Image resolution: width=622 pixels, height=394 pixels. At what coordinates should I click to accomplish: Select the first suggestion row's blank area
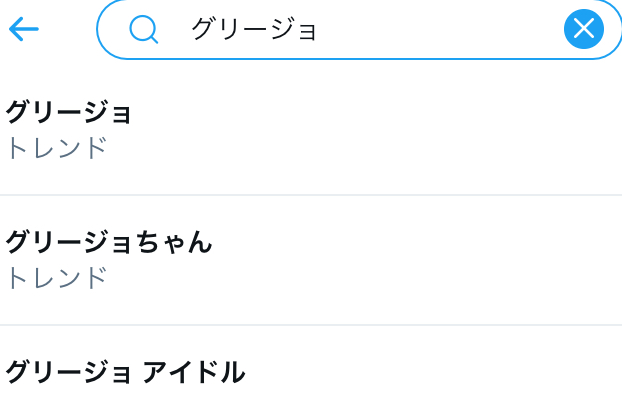(377, 129)
